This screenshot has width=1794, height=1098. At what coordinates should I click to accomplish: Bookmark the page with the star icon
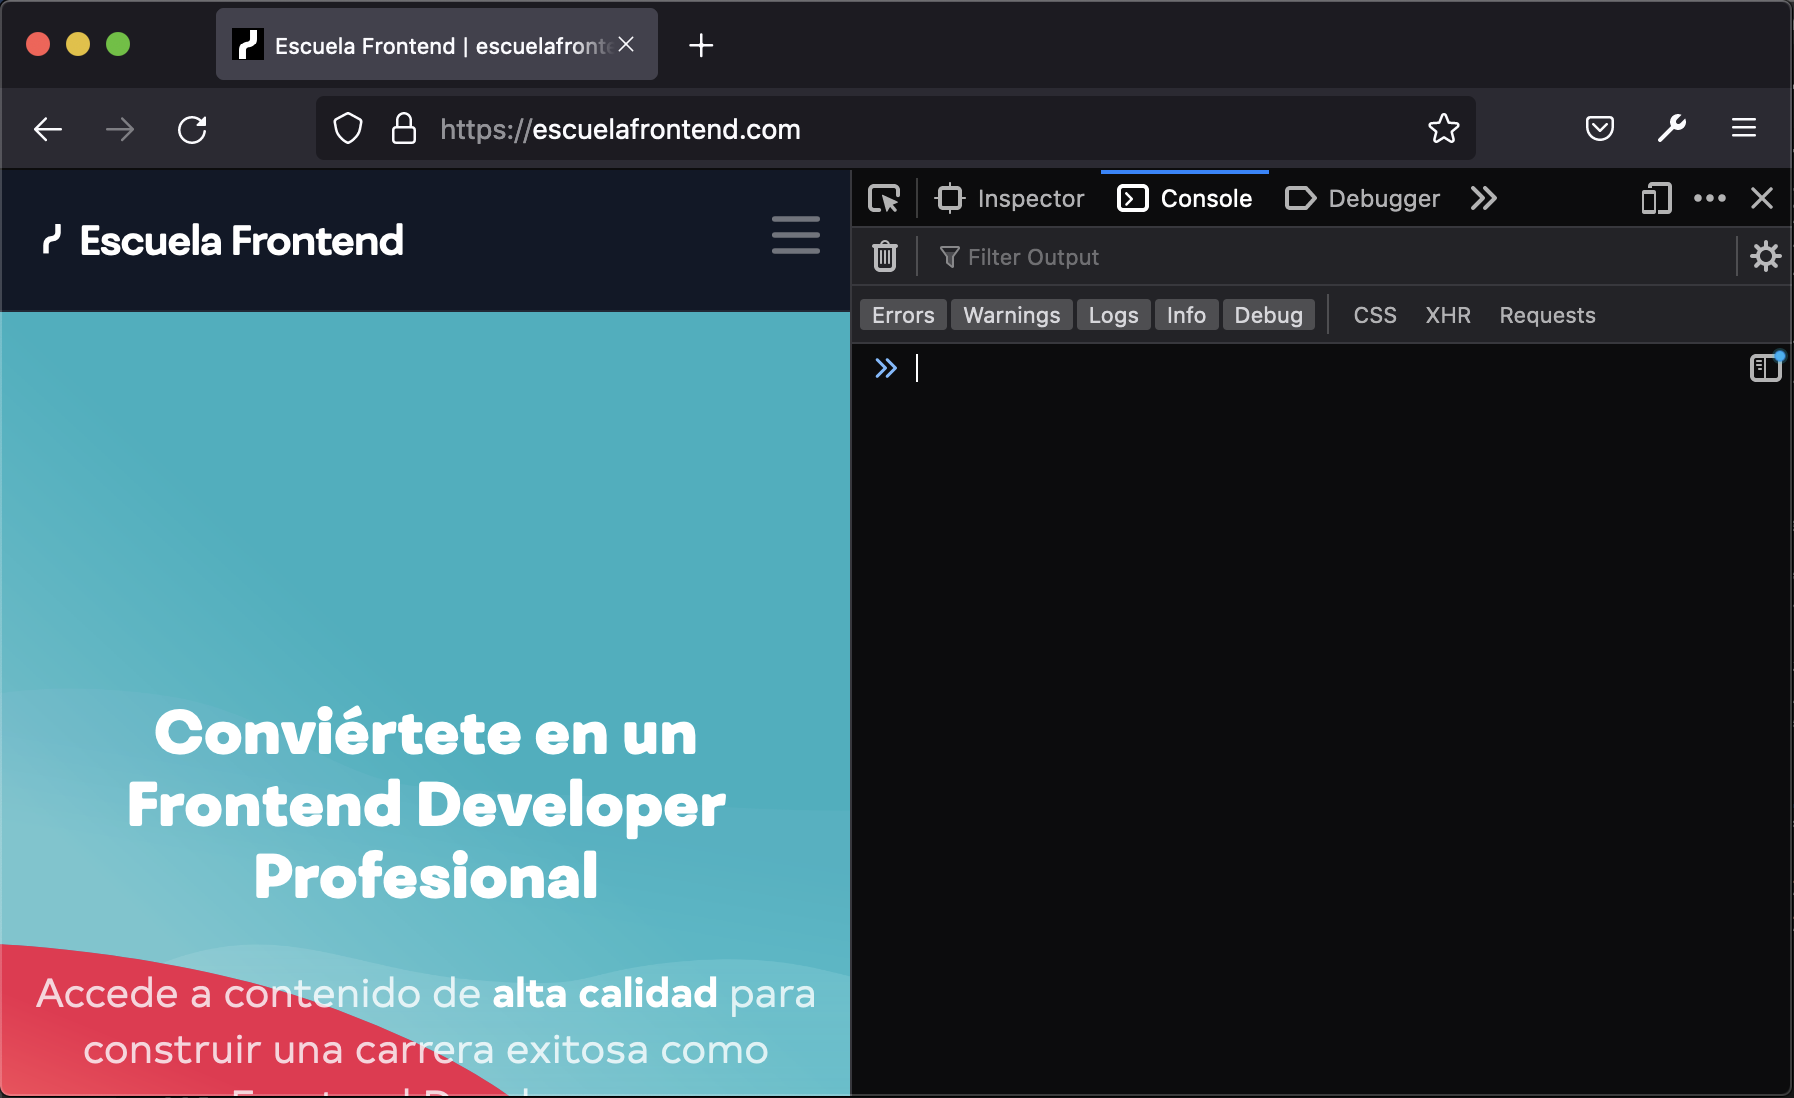point(1443,128)
